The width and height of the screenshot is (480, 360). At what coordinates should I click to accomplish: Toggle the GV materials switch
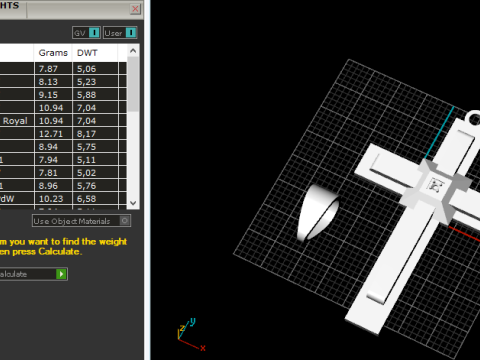click(x=86, y=33)
